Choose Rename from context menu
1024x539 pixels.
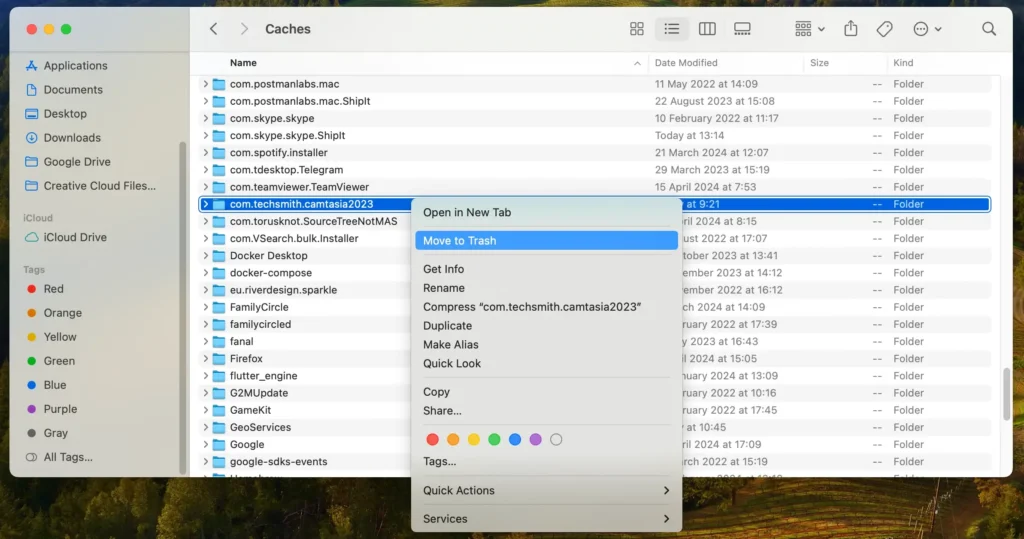pyautogui.click(x=546, y=288)
